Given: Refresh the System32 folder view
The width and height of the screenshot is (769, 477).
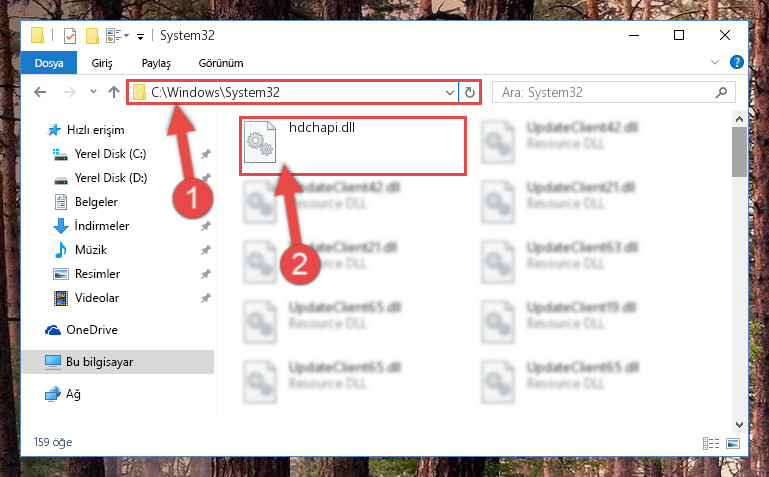Looking at the screenshot, I should (x=469, y=92).
